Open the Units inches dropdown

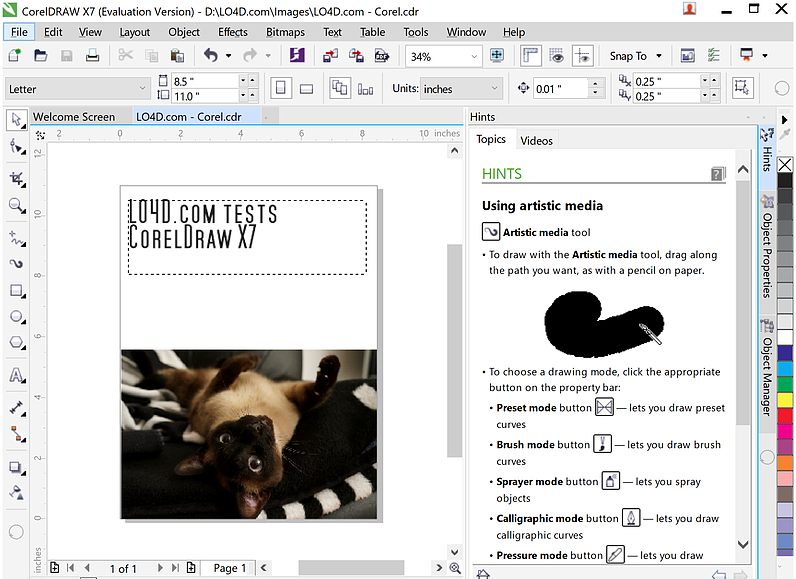pos(494,89)
